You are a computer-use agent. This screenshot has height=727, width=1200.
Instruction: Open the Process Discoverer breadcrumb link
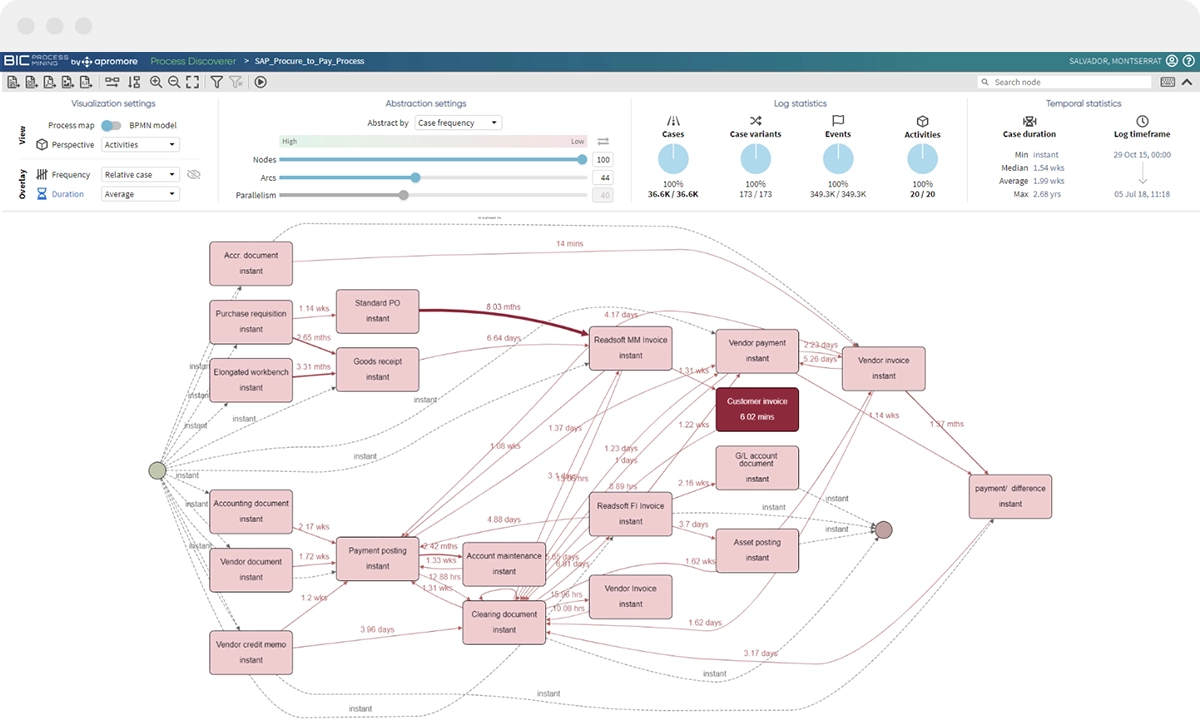(193, 61)
